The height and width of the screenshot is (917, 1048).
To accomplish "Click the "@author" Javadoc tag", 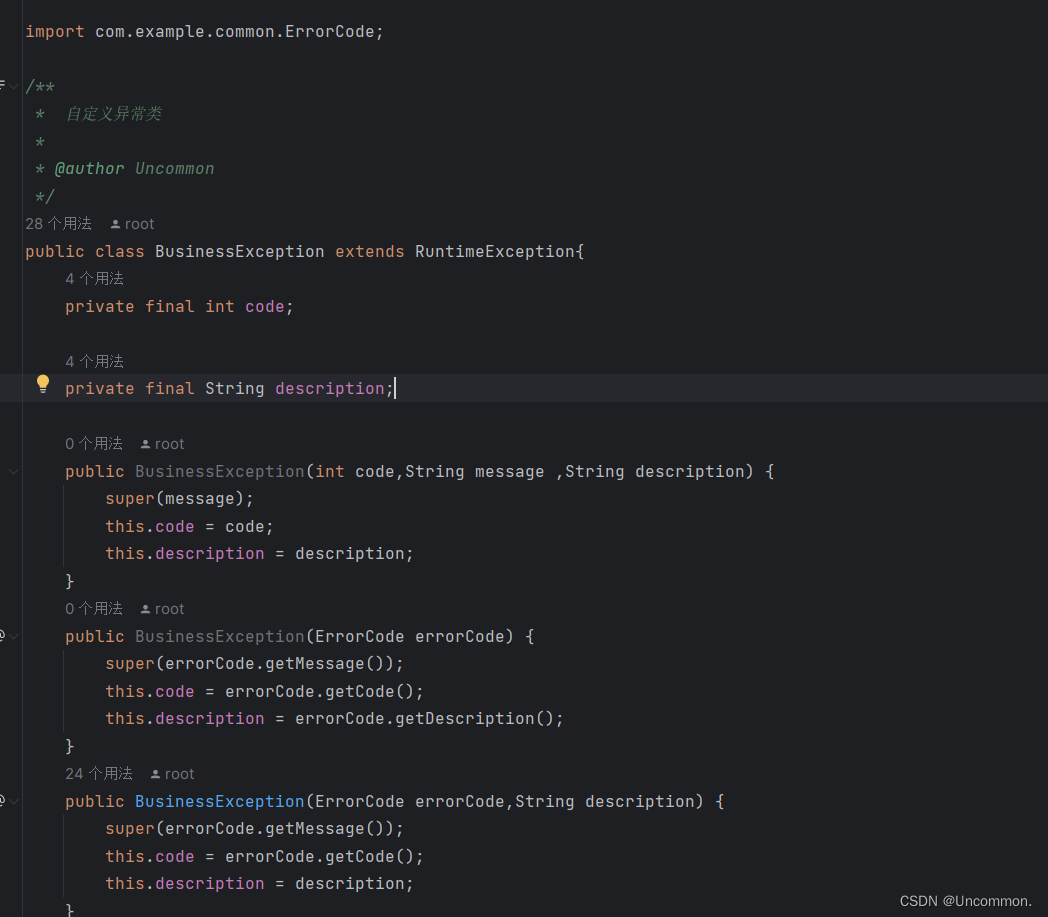I will [x=90, y=168].
